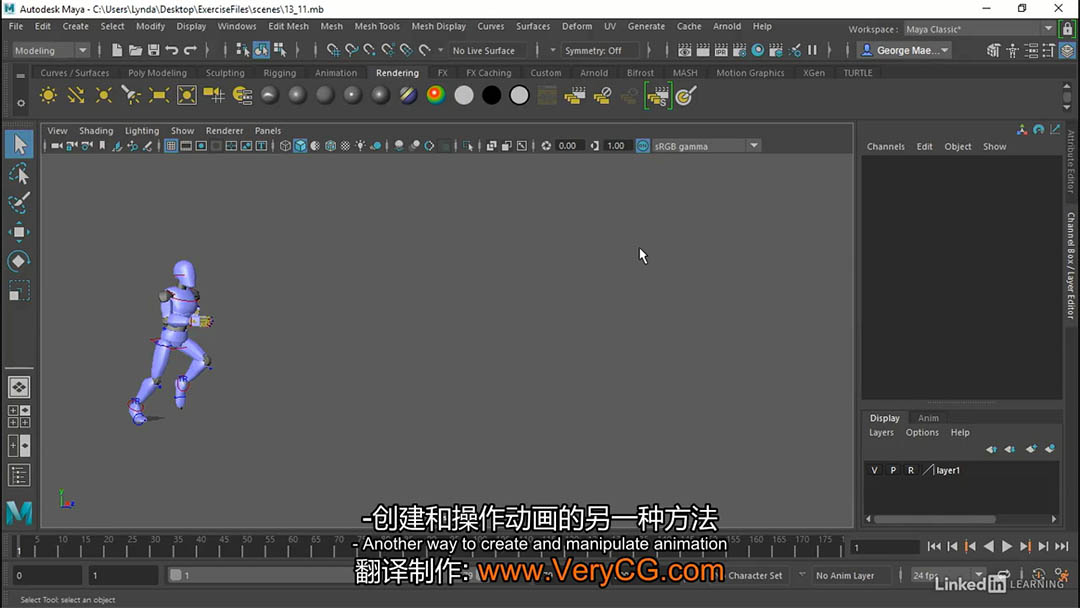Click the Paint selection tool
The width and height of the screenshot is (1080, 608).
[19, 203]
